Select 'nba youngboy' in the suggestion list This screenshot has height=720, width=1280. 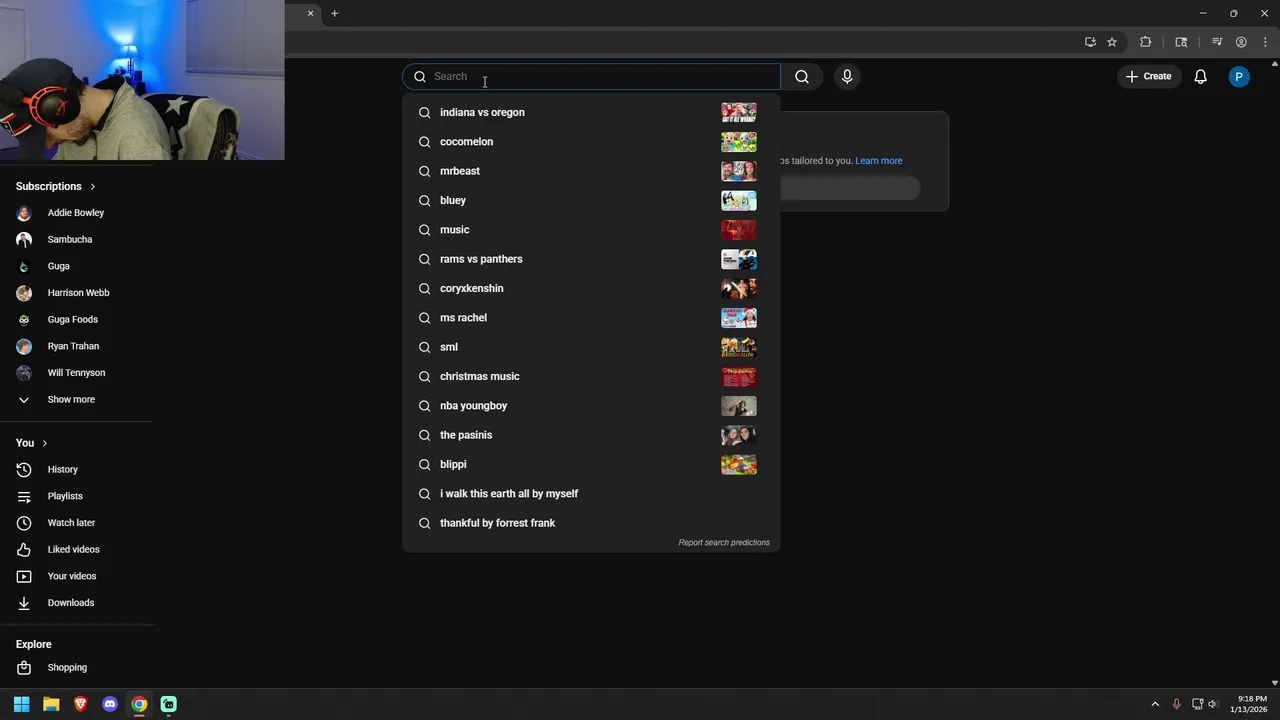[591, 406]
